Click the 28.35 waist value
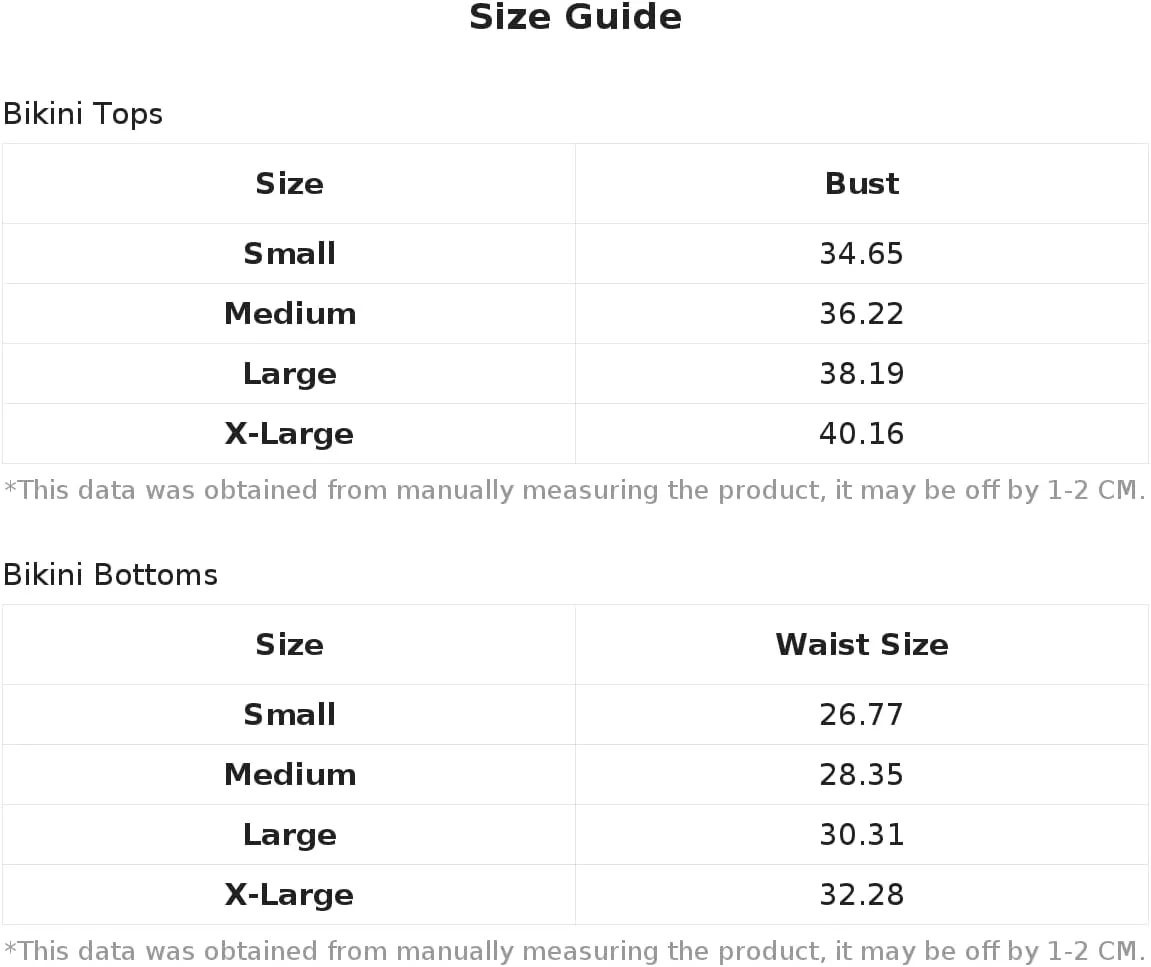Screen dimensions: 1151x967 [x=862, y=775]
